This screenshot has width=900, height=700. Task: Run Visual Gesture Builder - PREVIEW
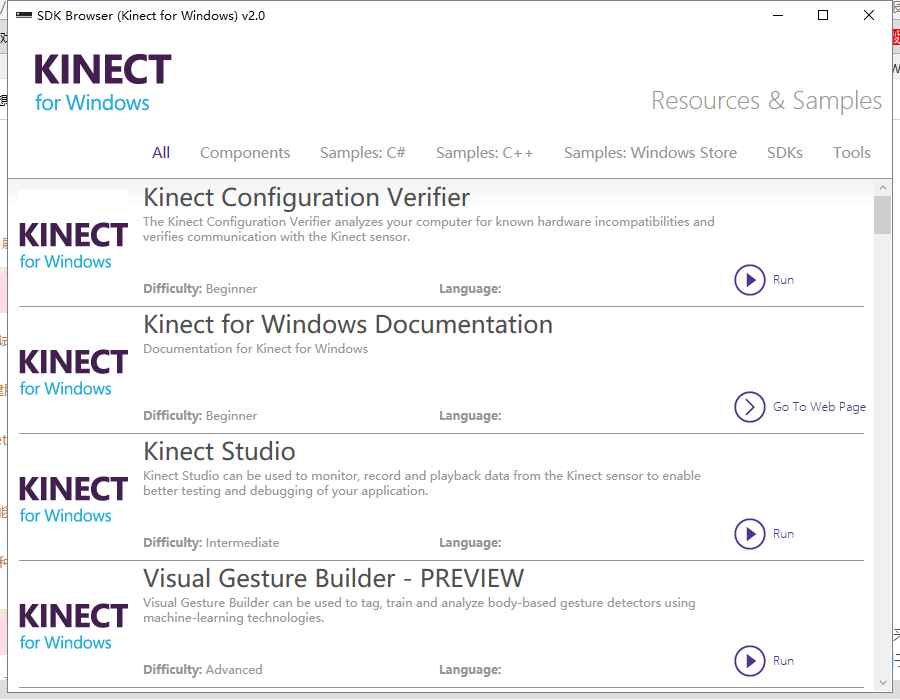click(x=750, y=661)
